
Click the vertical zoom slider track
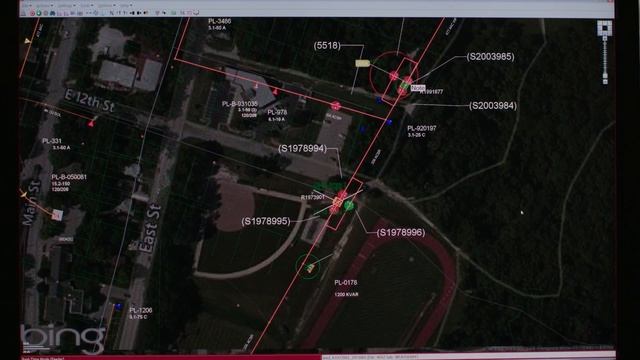pyautogui.click(x=605, y=57)
